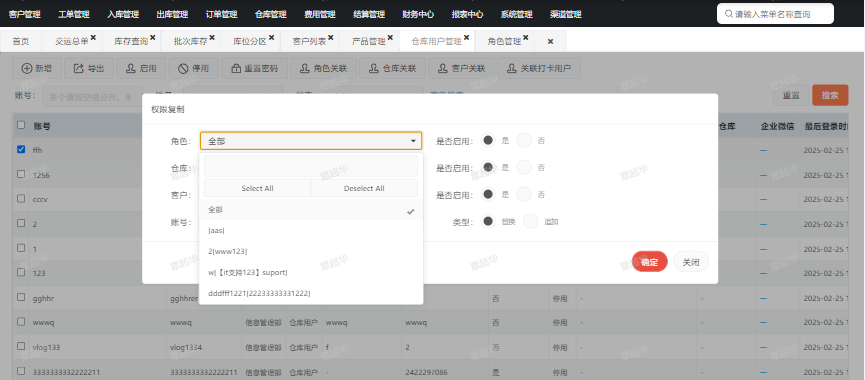Open the 仓库管理 top menu
Viewport: 865px width, 380px height.
(271, 14)
